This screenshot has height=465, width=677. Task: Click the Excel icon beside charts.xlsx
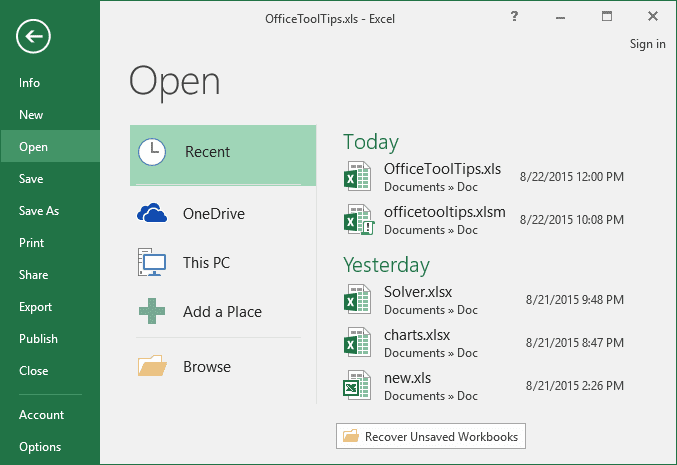click(x=357, y=342)
